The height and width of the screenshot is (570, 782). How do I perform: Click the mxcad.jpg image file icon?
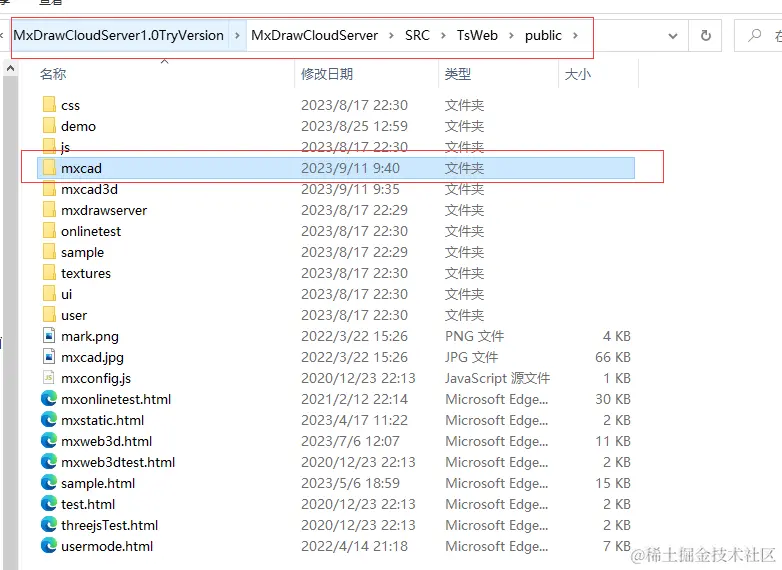coord(49,357)
